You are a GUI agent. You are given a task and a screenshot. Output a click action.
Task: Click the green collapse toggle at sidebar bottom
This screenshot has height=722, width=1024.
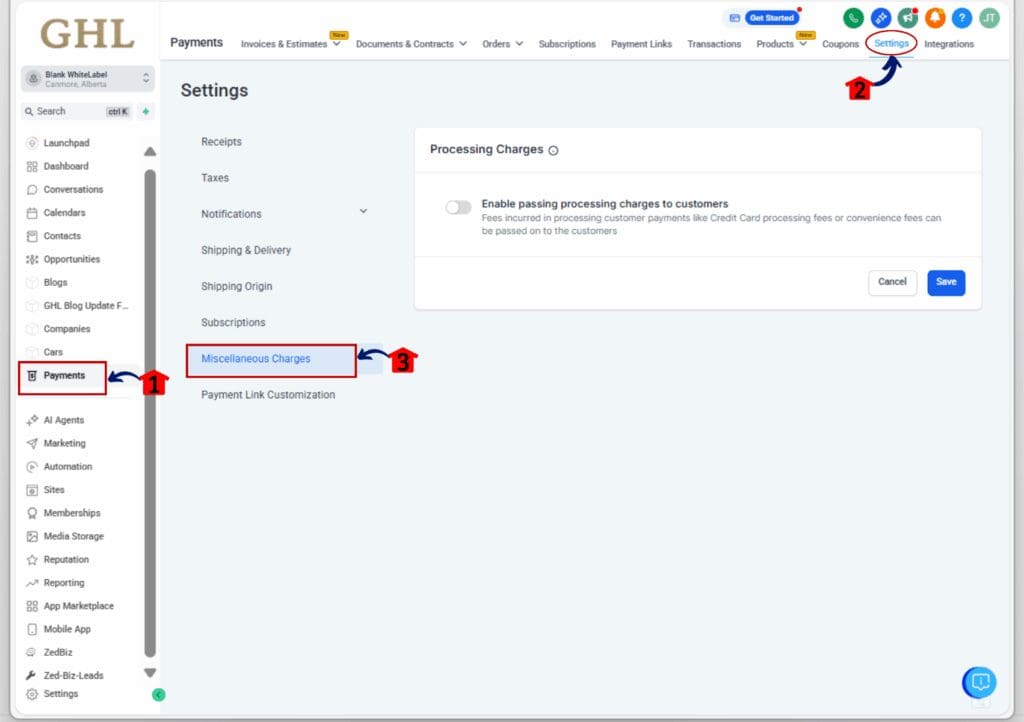pyautogui.click(x=157, y=694)
